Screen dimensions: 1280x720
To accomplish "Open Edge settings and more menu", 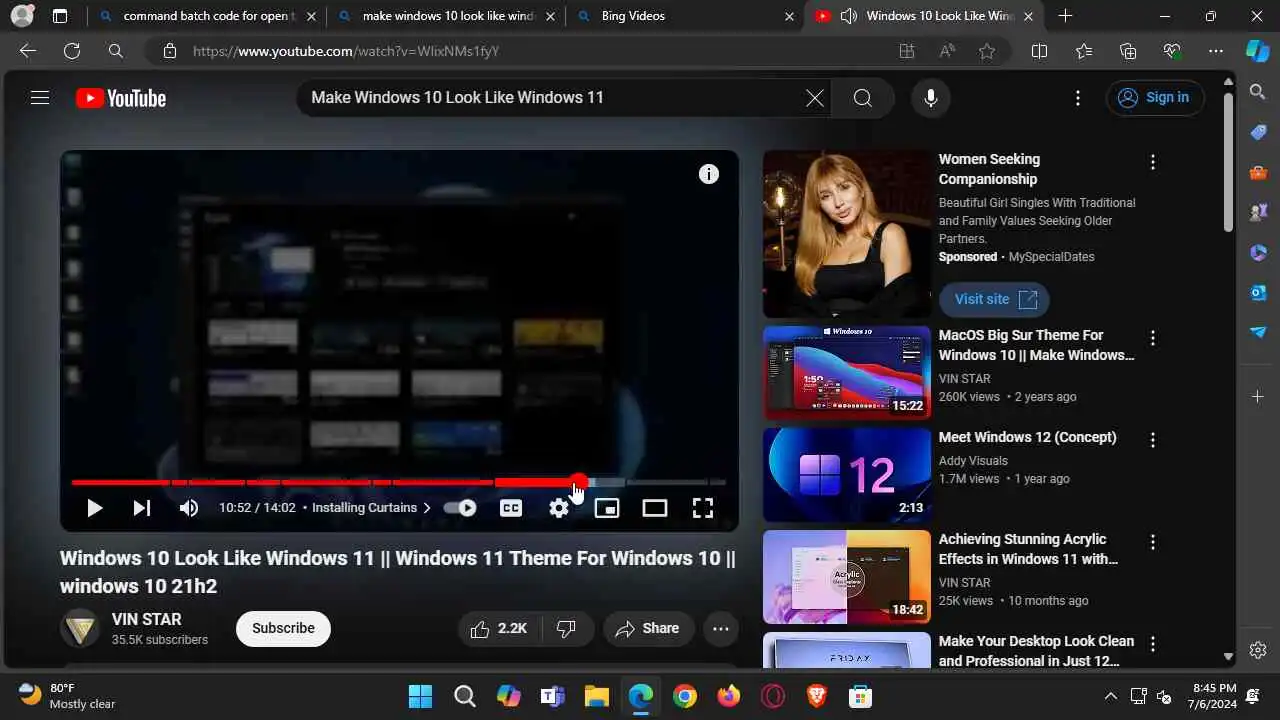I will (x=1216, y=51).
